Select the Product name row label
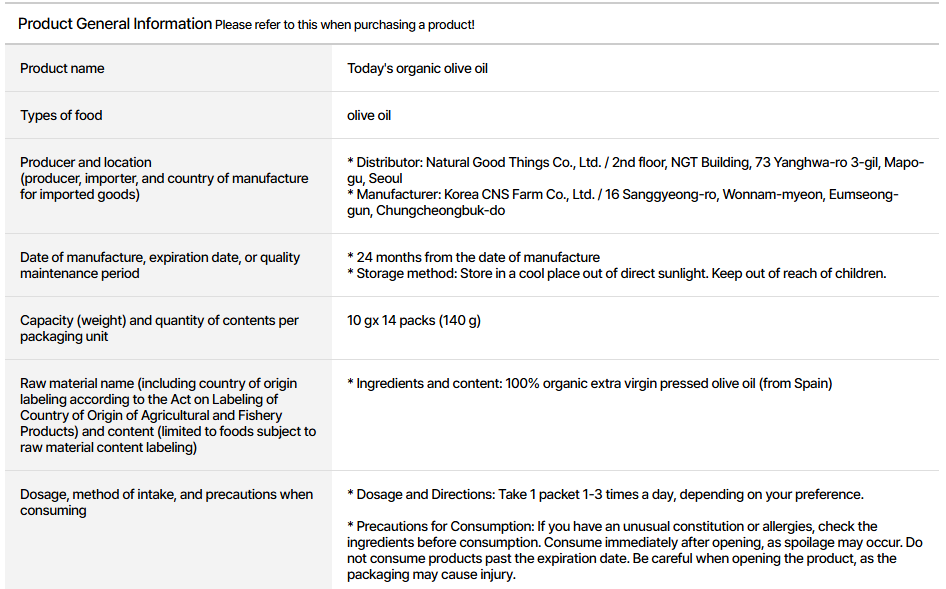946x589 pixels. tap(62, 69)
